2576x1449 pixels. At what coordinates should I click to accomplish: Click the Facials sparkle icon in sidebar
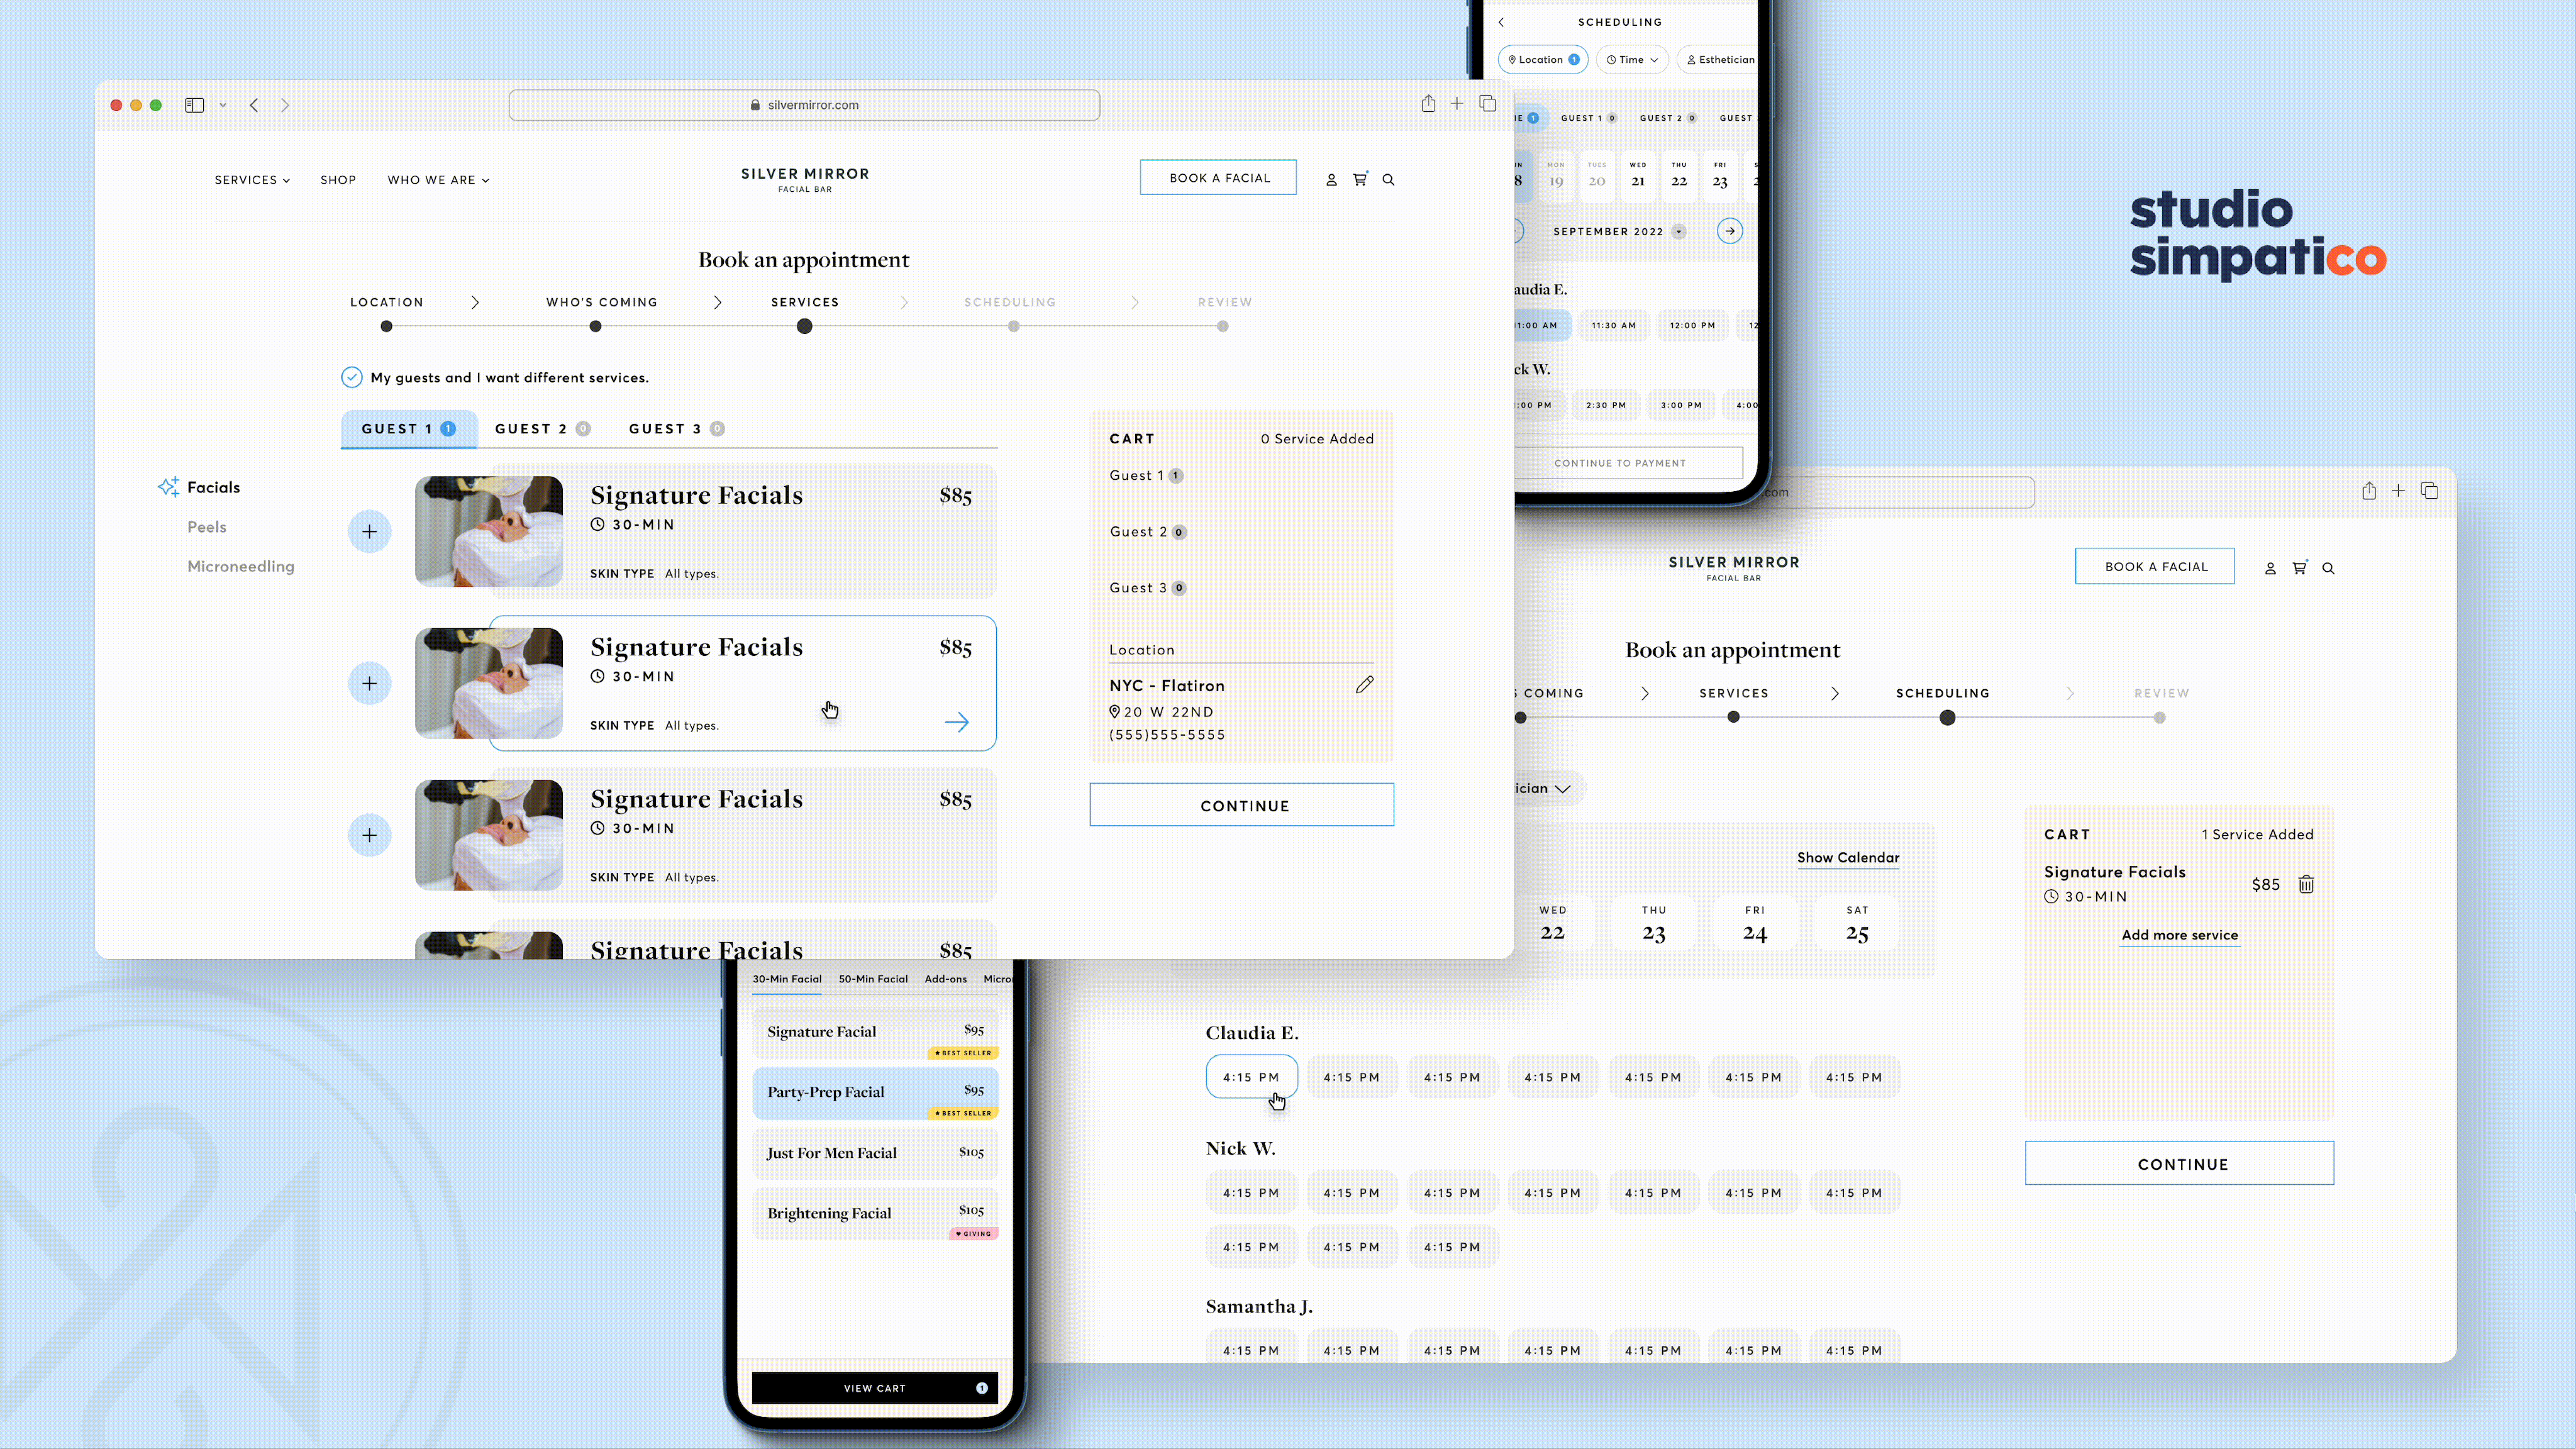(168, 487)
